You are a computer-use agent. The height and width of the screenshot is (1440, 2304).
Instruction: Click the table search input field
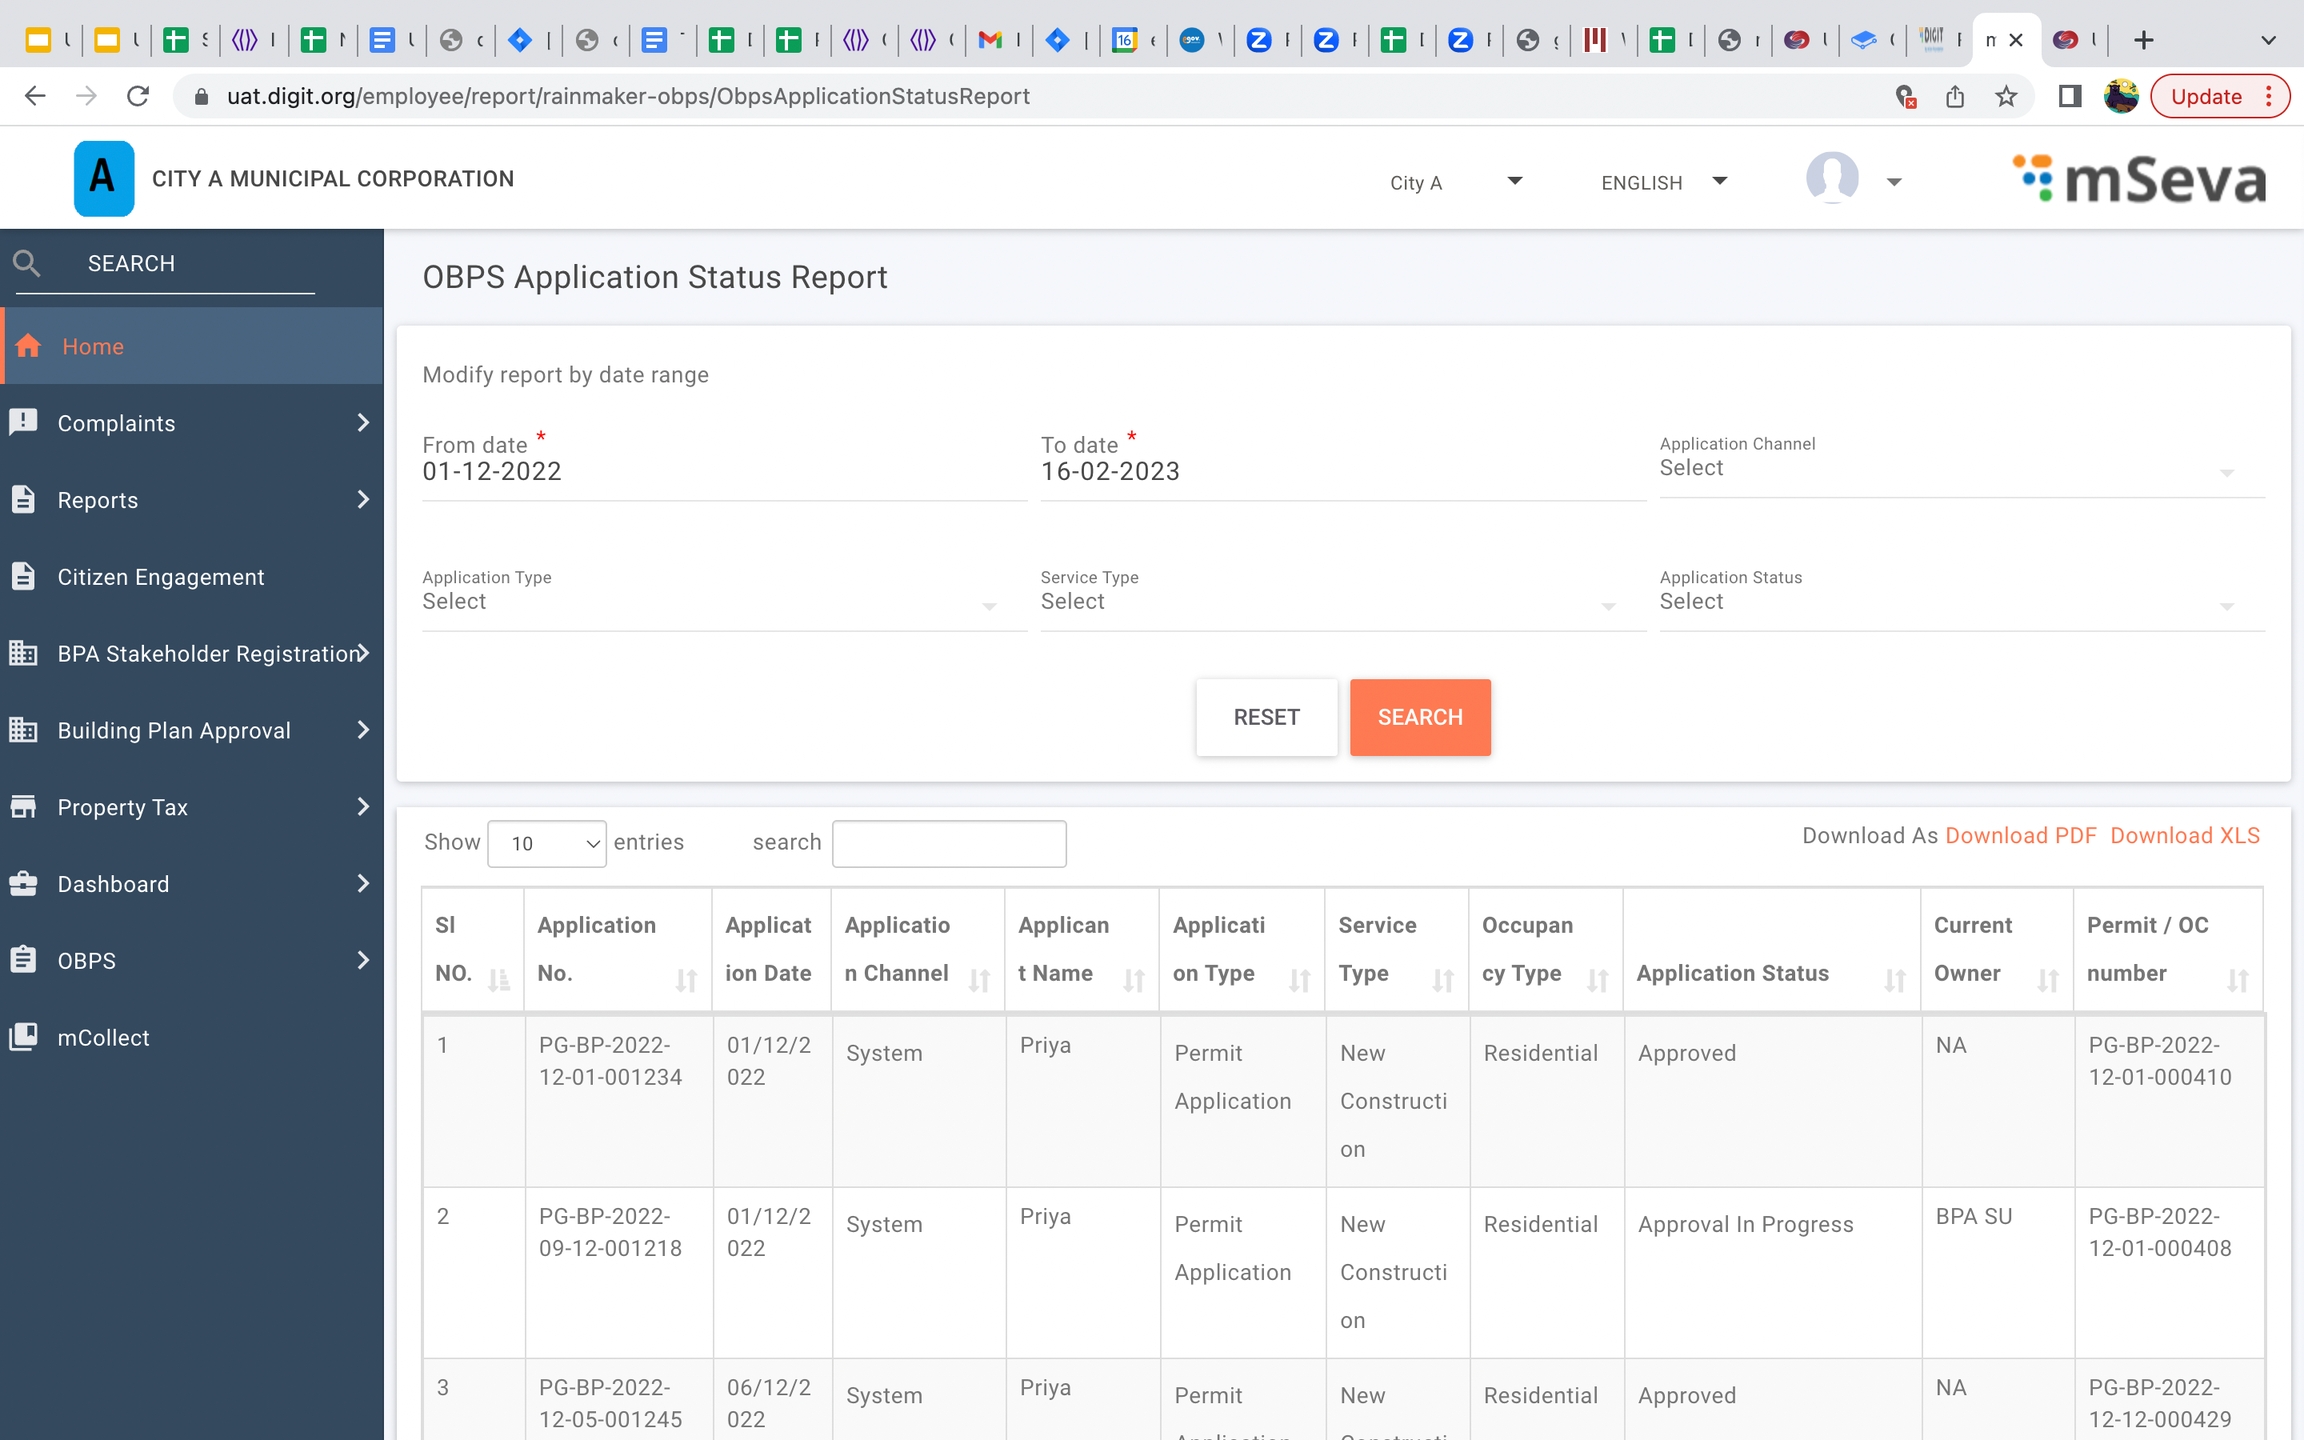tap(949, 843)
